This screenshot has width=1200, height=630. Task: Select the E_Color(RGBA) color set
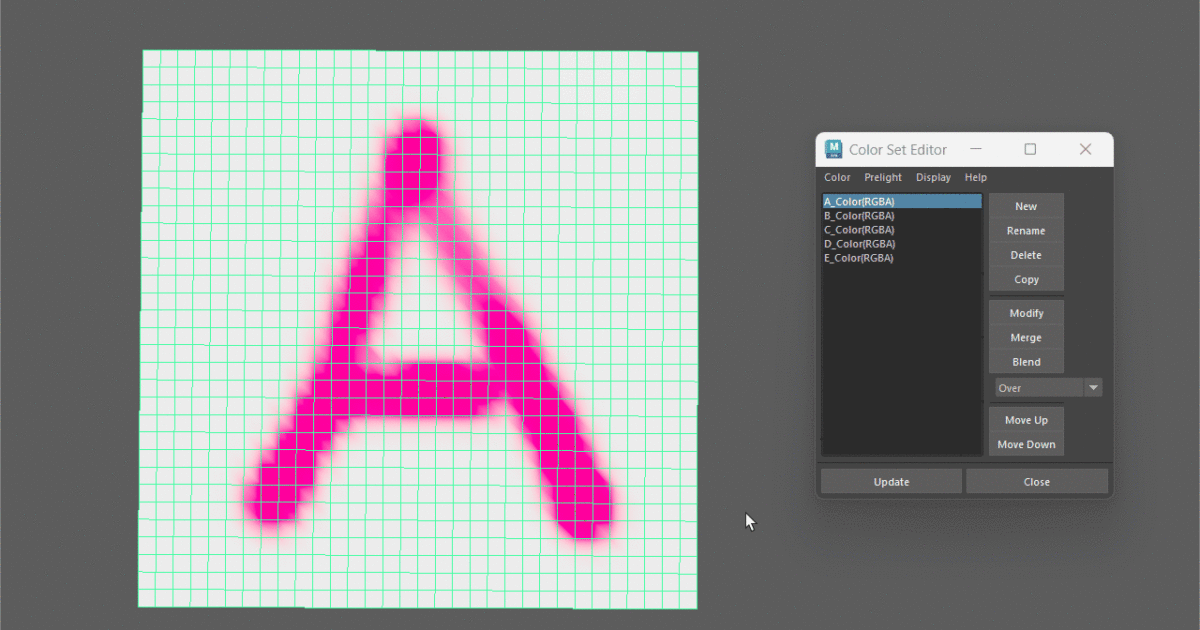pyautogui.click(x=859, y=258)
